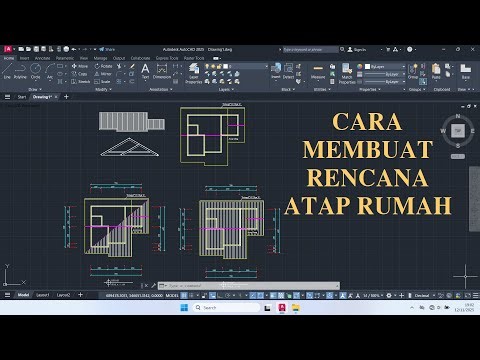
Task: Select the Polyline tool
Action: [20, 71]
